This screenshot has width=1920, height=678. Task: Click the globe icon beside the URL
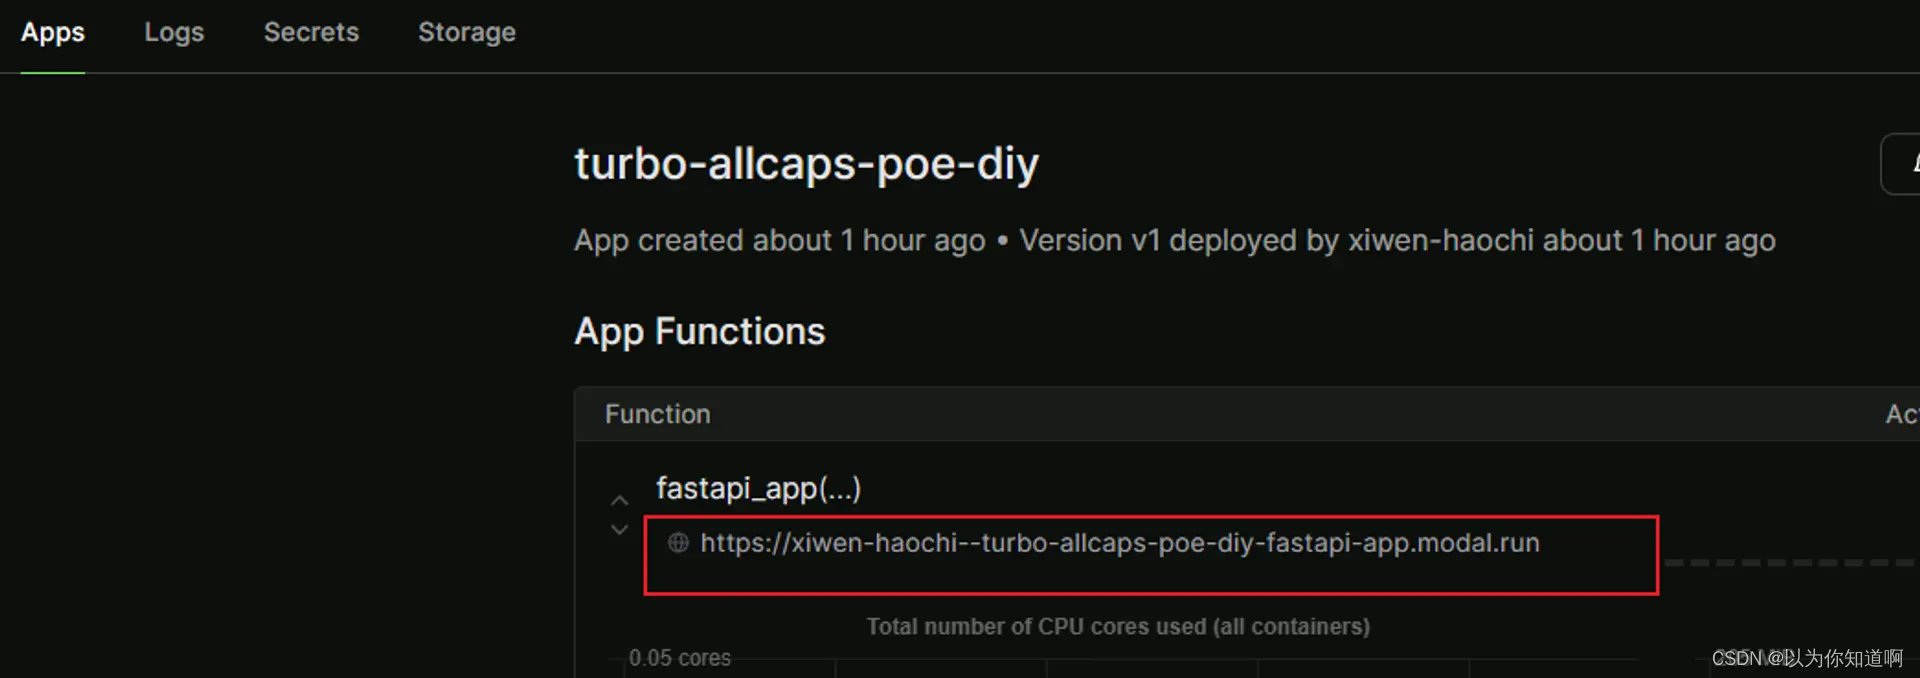click(x=679, y=543)
